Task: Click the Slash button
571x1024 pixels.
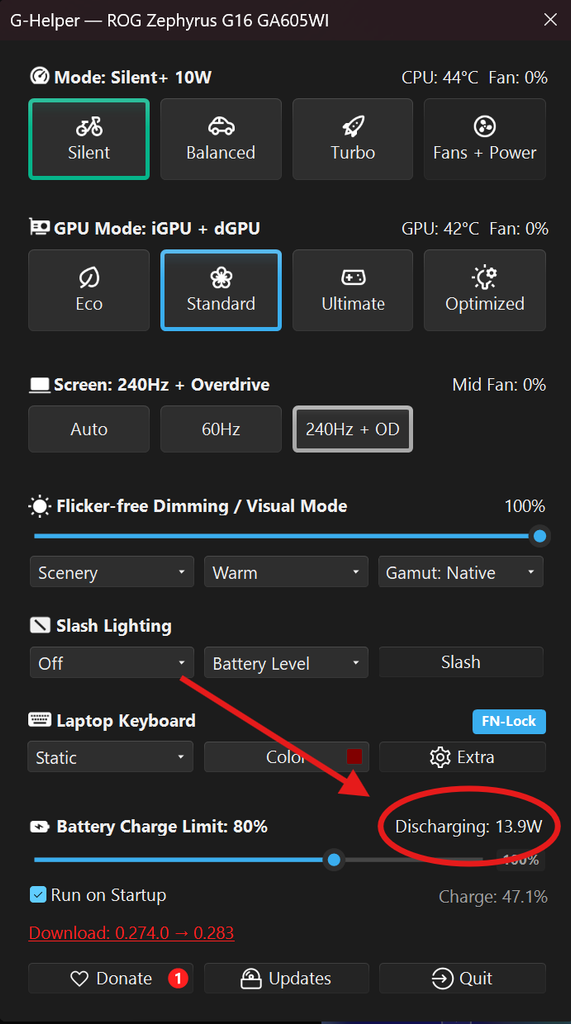Action: 461,662
